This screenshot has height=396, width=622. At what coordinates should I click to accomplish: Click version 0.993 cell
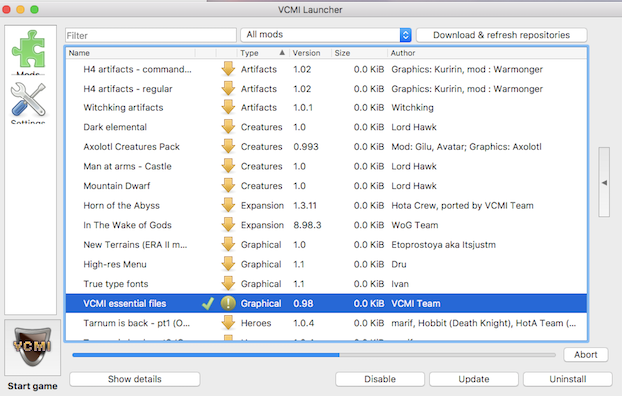click(306, 147)
